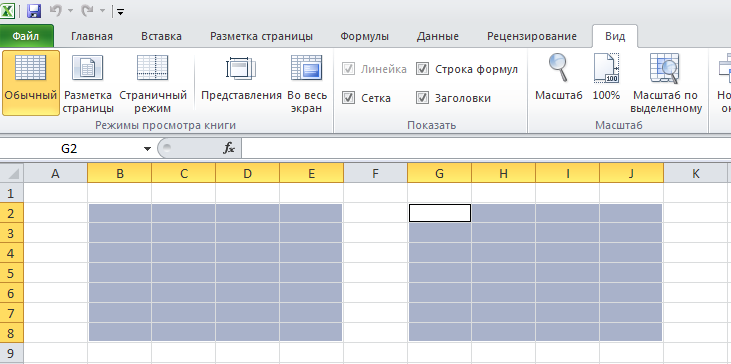The height and width of the screenshot is (364, 731).
Task: Select column K header
Action: pyautogui.click(x=696, y=173)
